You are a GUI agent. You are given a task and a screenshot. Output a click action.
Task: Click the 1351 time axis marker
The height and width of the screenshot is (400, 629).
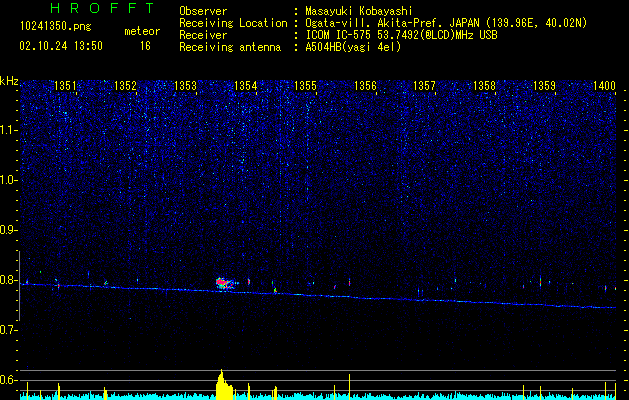pyautogui.click(x=65, y=85)
